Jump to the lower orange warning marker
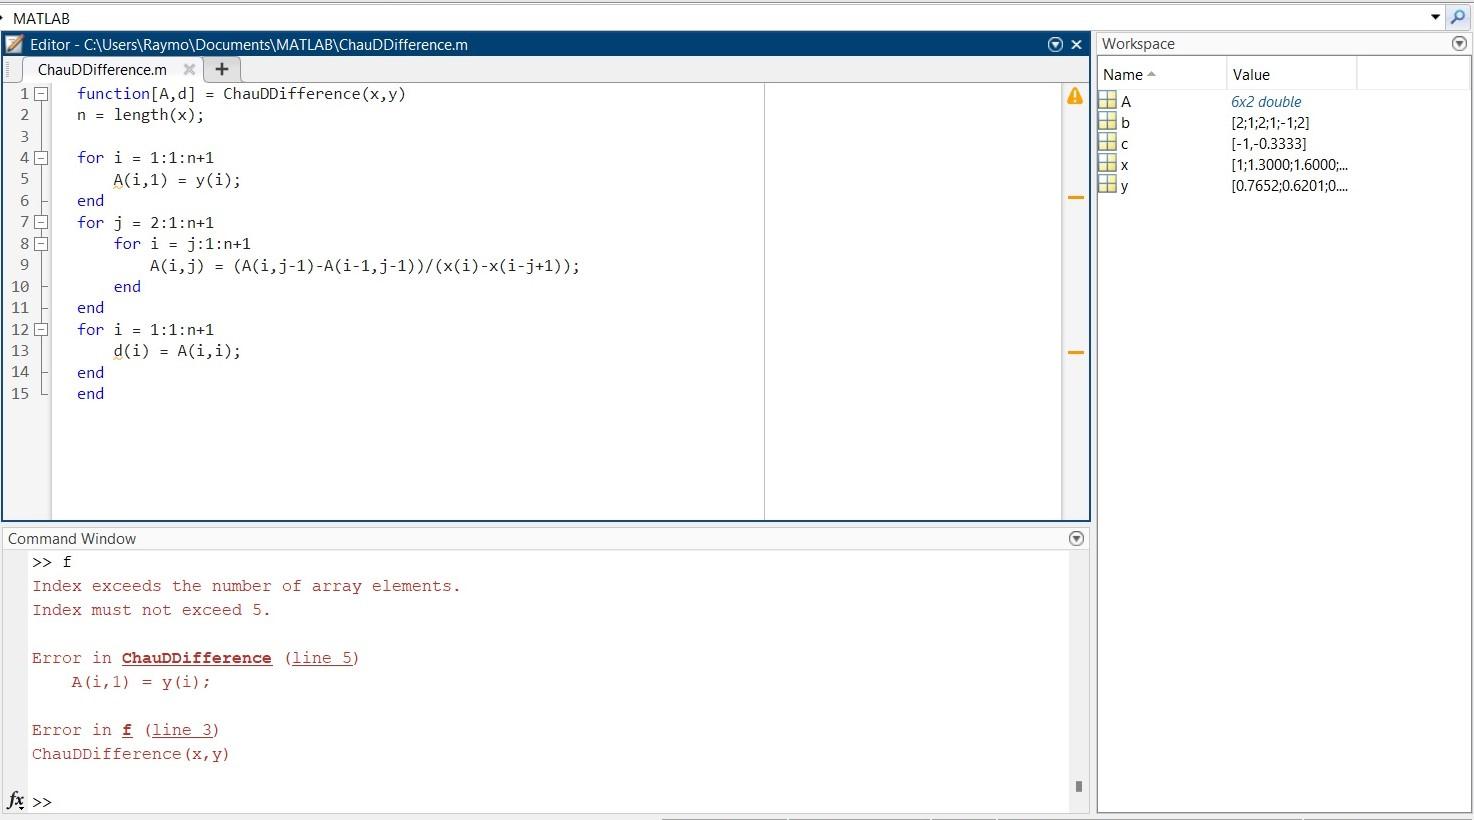Viewport: 1474px width, 820px height. pos(1076,352)
